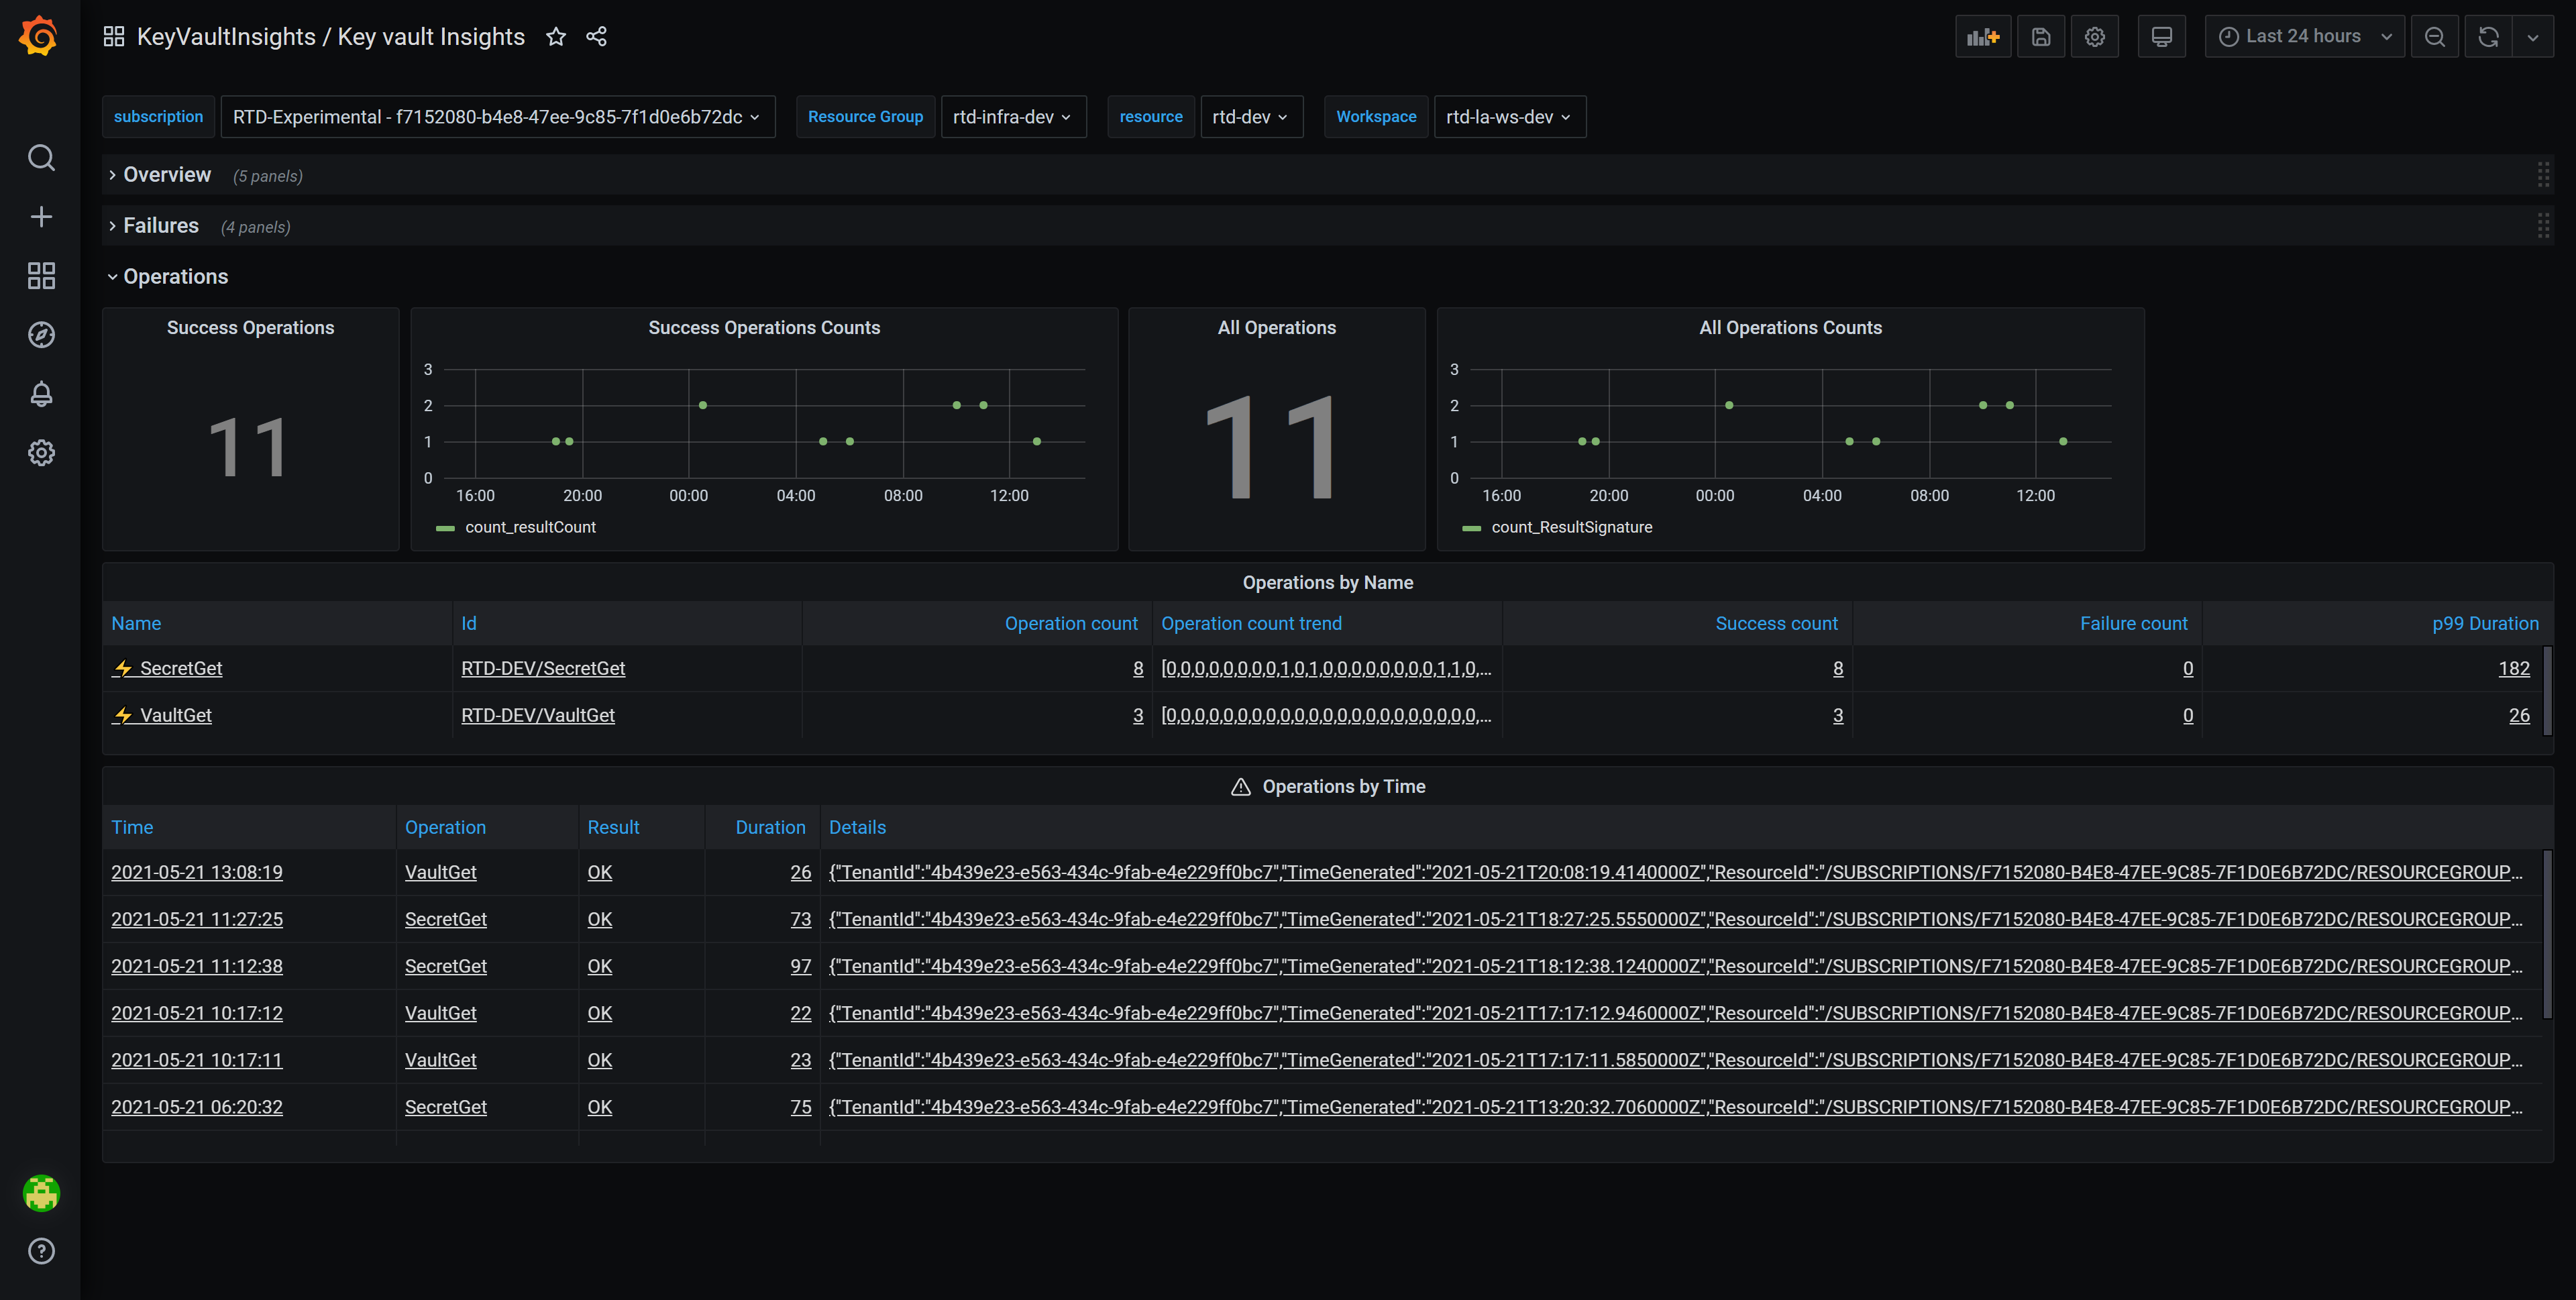
Task: Toggle the count_resultCount legend series
Action: tap(530, 527)
